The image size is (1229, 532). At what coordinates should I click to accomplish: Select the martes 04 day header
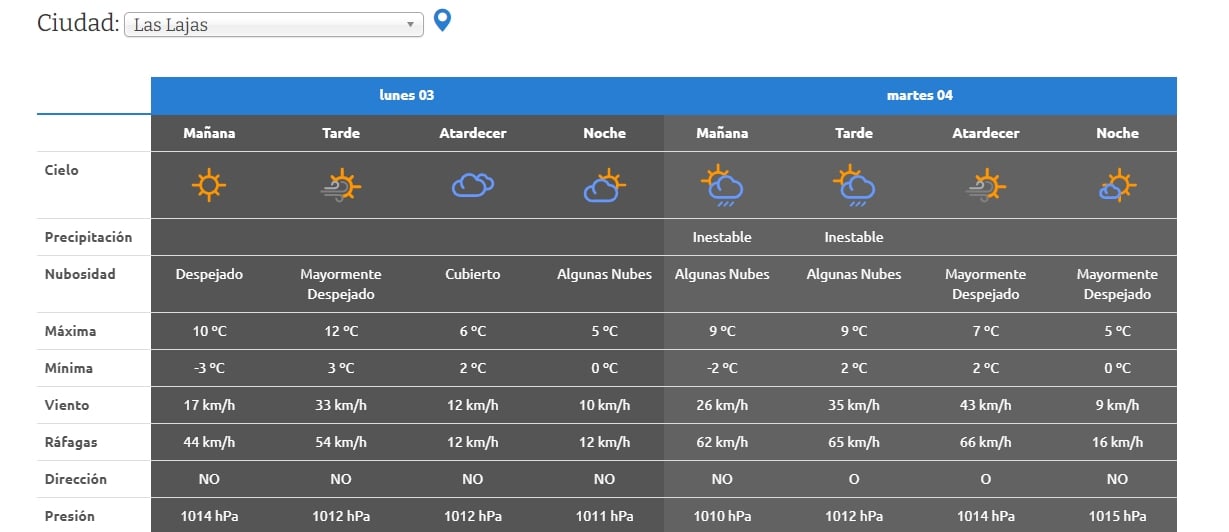920,96
